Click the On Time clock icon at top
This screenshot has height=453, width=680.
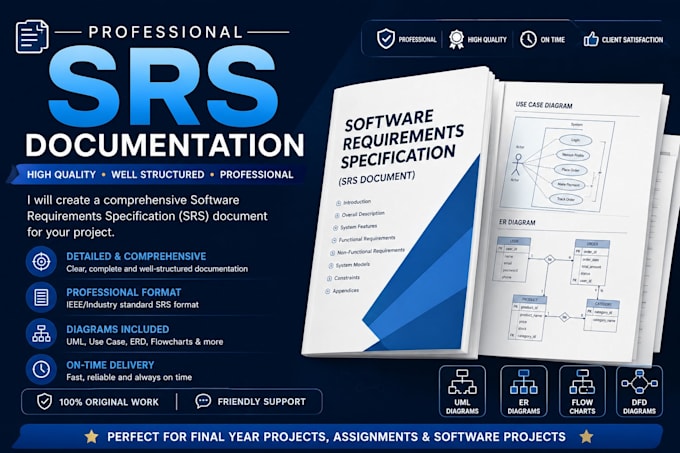[x=528, y=39]
